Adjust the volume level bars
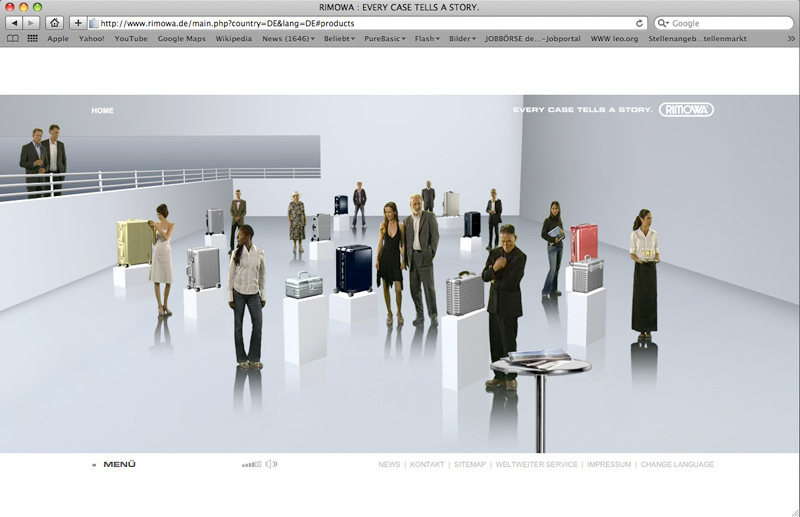 [252, 464]
